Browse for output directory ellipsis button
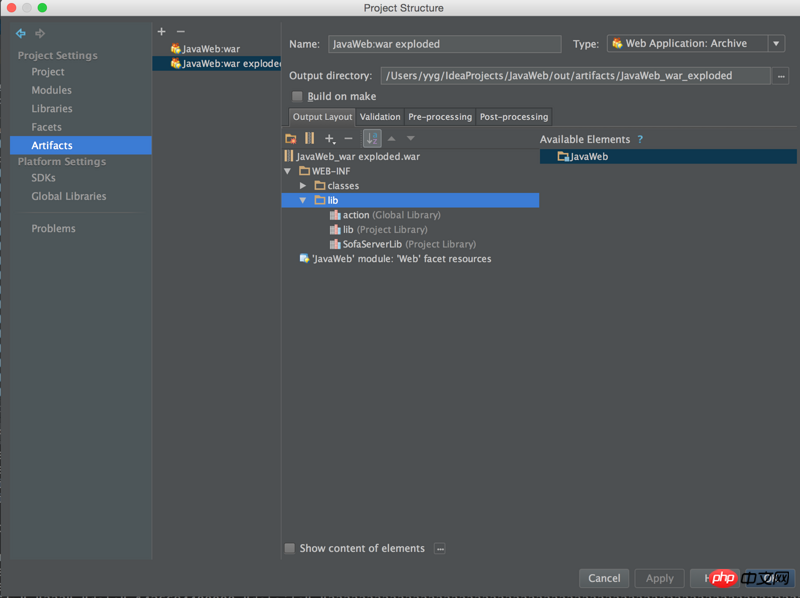This screenshot has height=598, width=800. point(781,76)
